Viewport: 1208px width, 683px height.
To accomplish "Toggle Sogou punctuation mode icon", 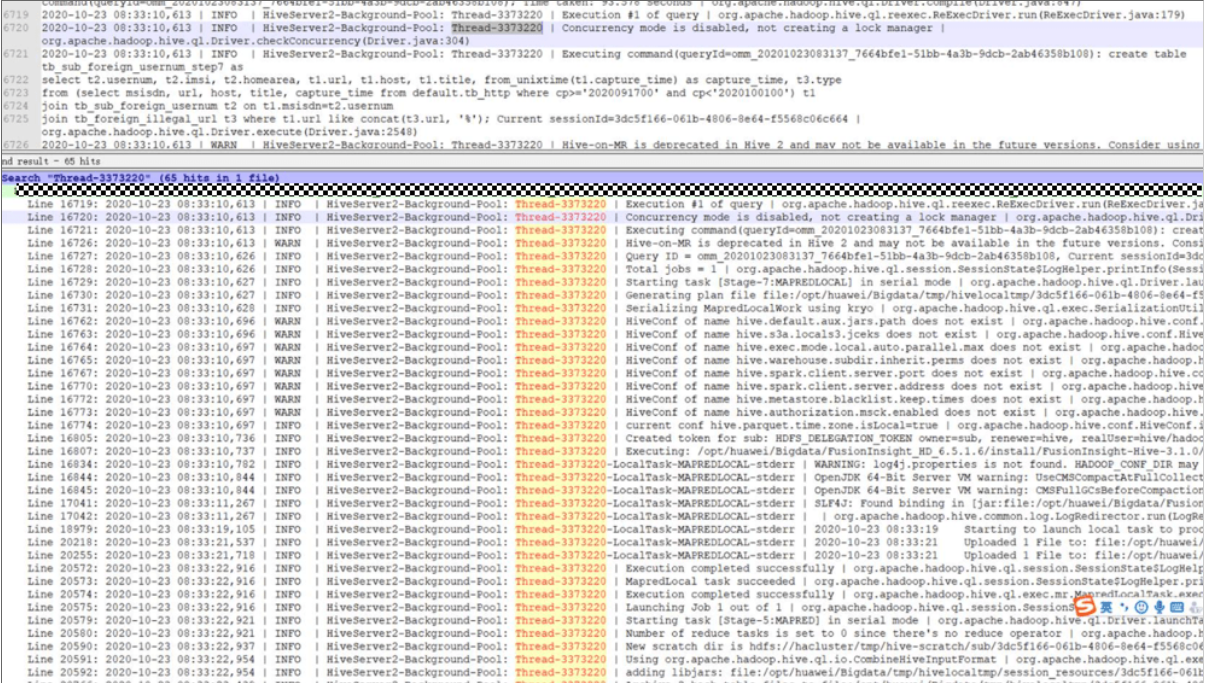I will (1124, 607).
